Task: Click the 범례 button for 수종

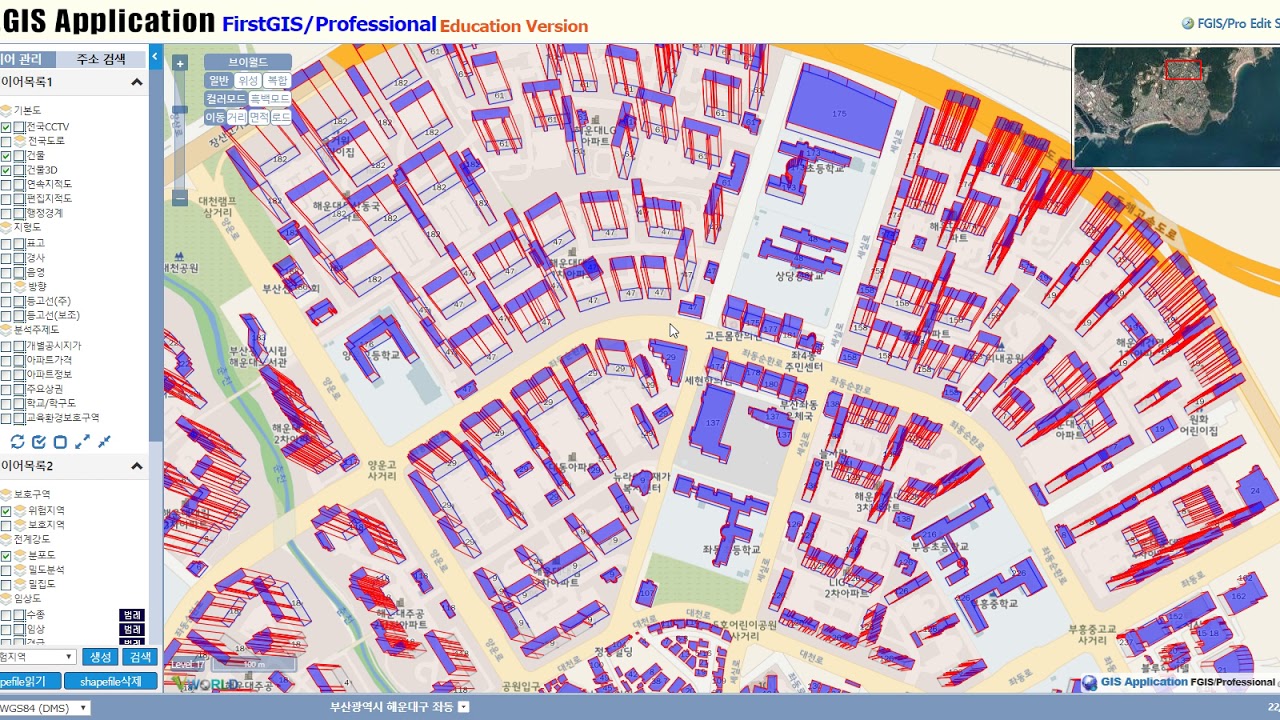Action: tap(132, 615)
